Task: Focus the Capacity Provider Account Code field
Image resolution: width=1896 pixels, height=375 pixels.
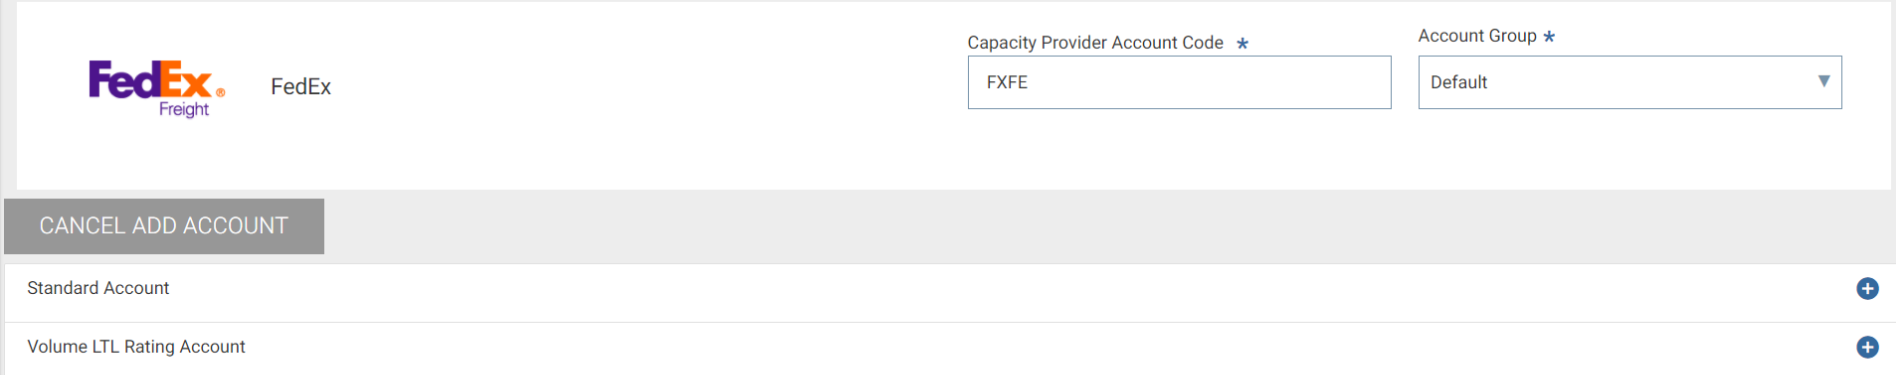Action: 1179,82
